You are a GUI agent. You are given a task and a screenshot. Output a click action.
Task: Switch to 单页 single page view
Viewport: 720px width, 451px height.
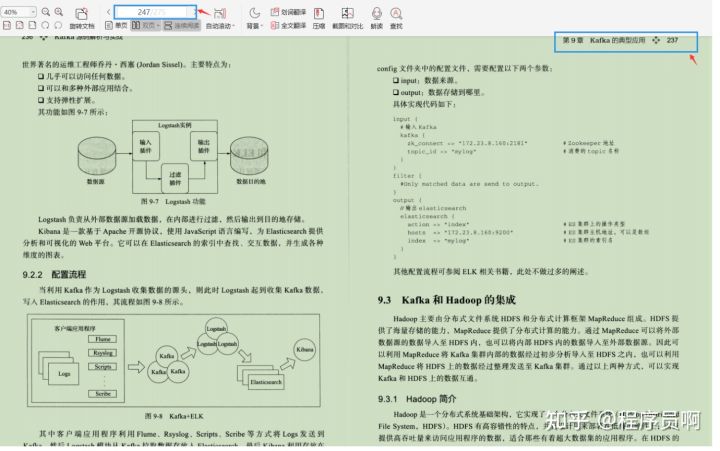point(116,26)
